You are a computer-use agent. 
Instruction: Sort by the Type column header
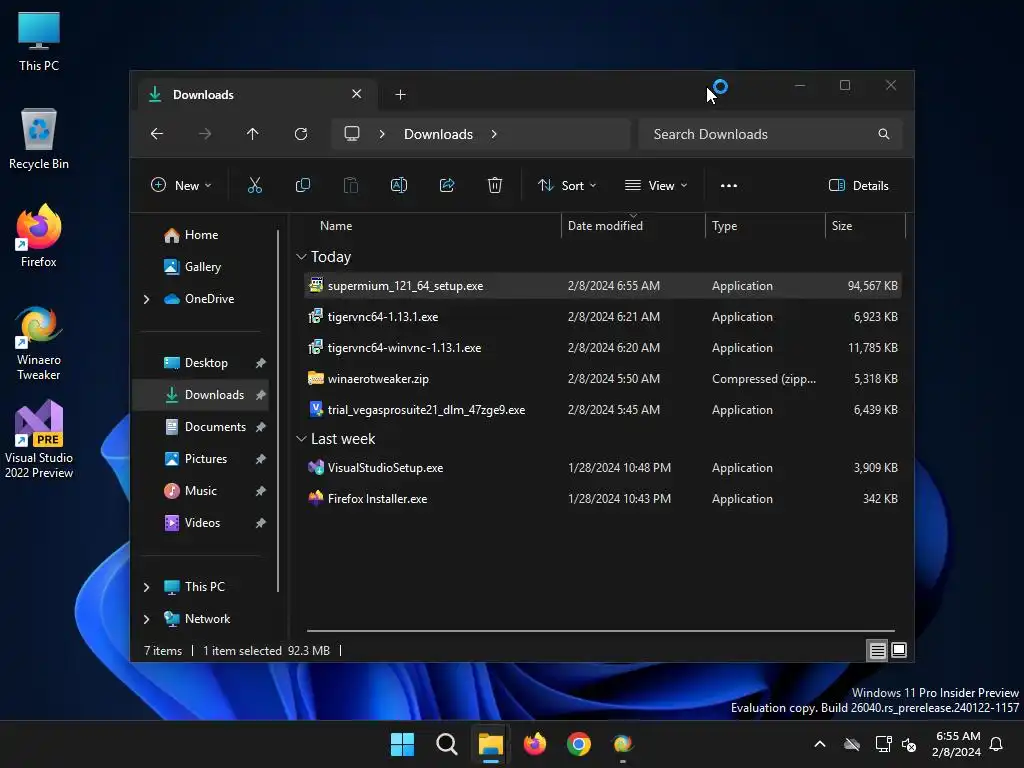click(765, 226)
